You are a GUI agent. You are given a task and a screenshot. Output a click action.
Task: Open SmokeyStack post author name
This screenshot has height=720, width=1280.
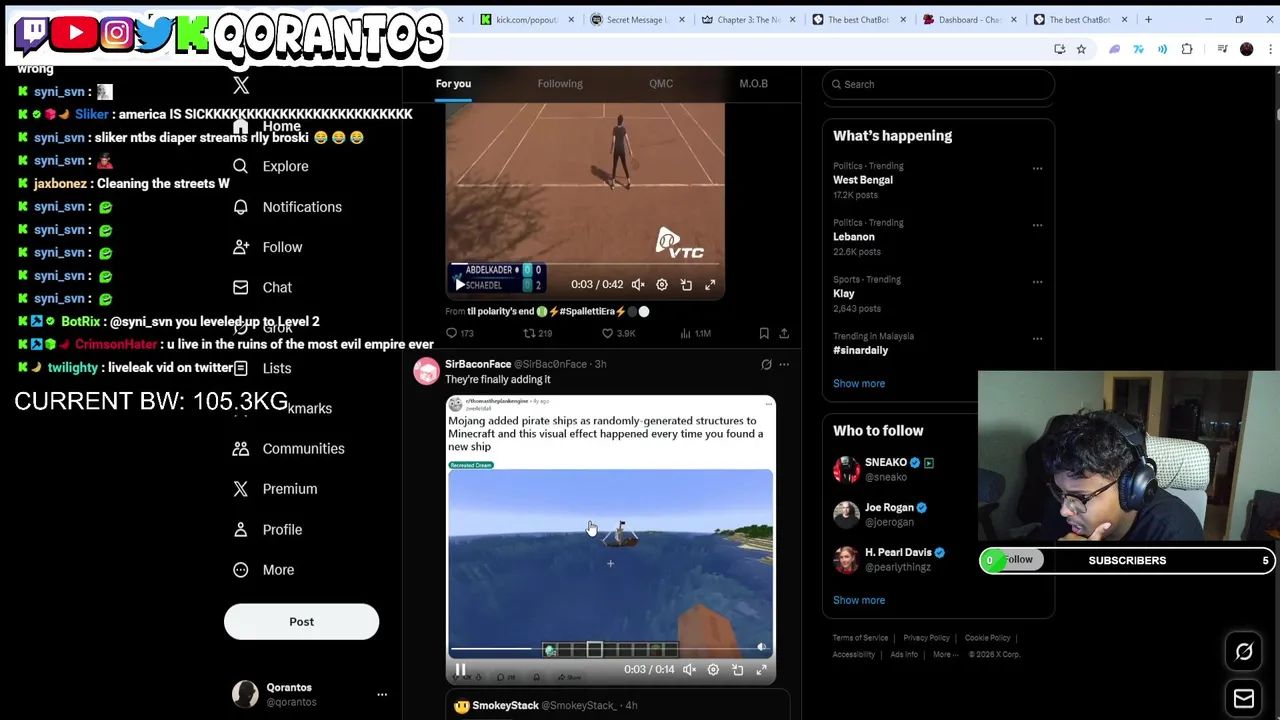point(505,706)
